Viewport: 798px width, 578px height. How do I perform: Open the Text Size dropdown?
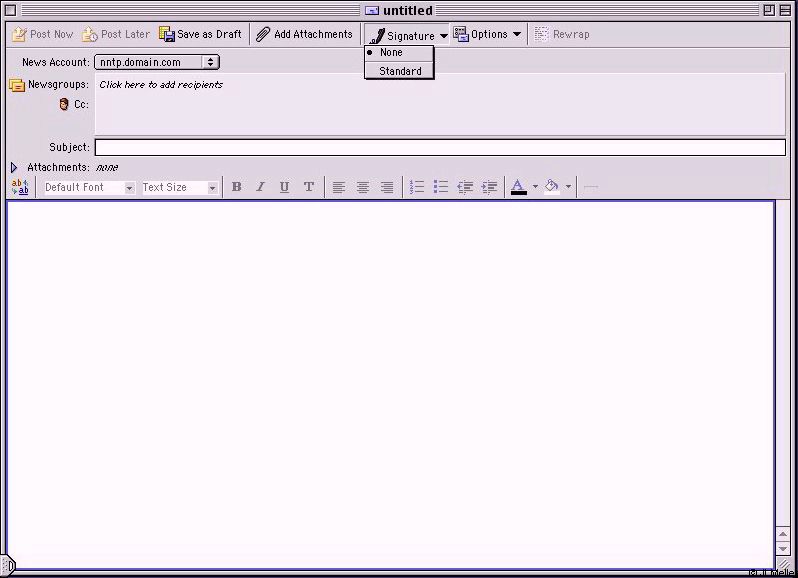pyautogui.click(x=180, y=187)
